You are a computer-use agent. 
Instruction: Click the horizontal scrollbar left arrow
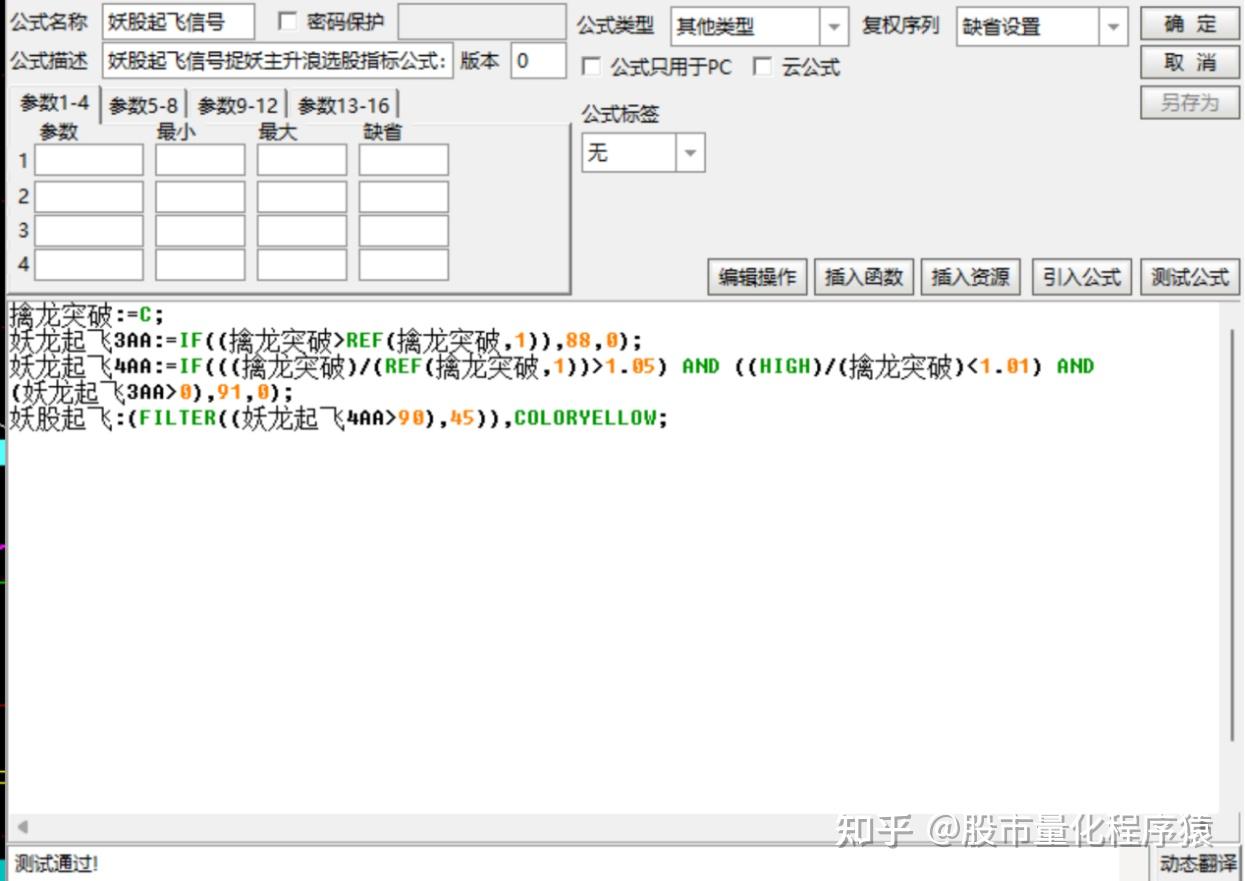click(23, 828)
